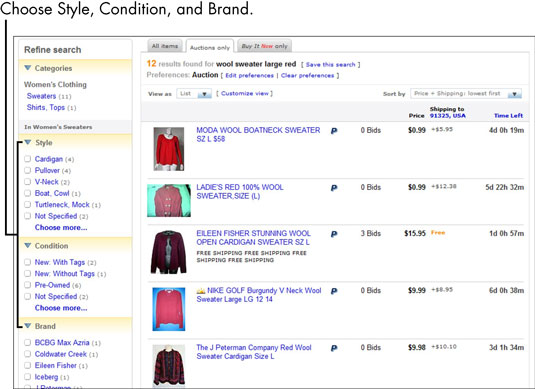Image resolution: width=535 pixels, height=389 pixels.
Task: Check BCBG Max Azria brand box
Action: click(x=28, y=342)
